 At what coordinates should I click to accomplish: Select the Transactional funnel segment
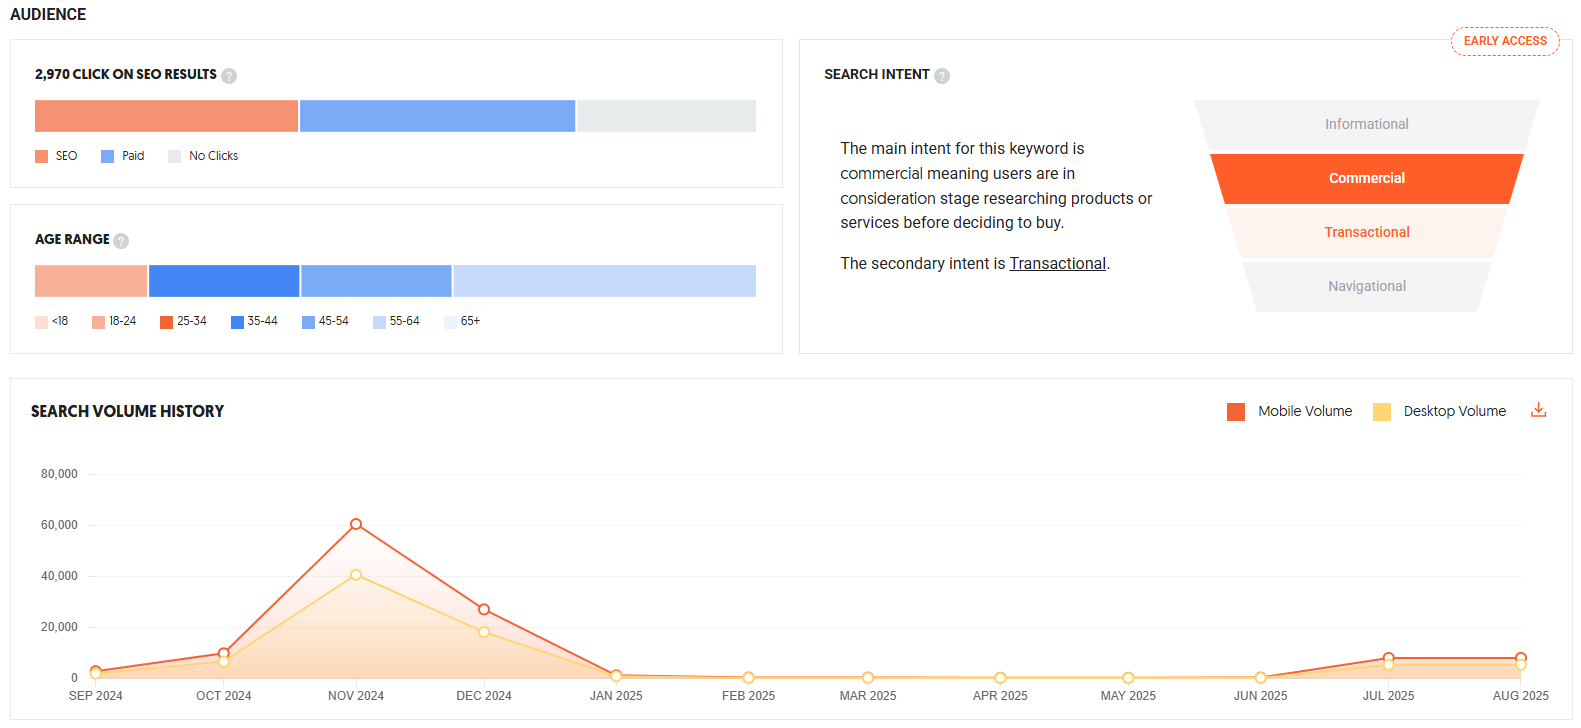pyautogui.click(x=1366, y=232)
